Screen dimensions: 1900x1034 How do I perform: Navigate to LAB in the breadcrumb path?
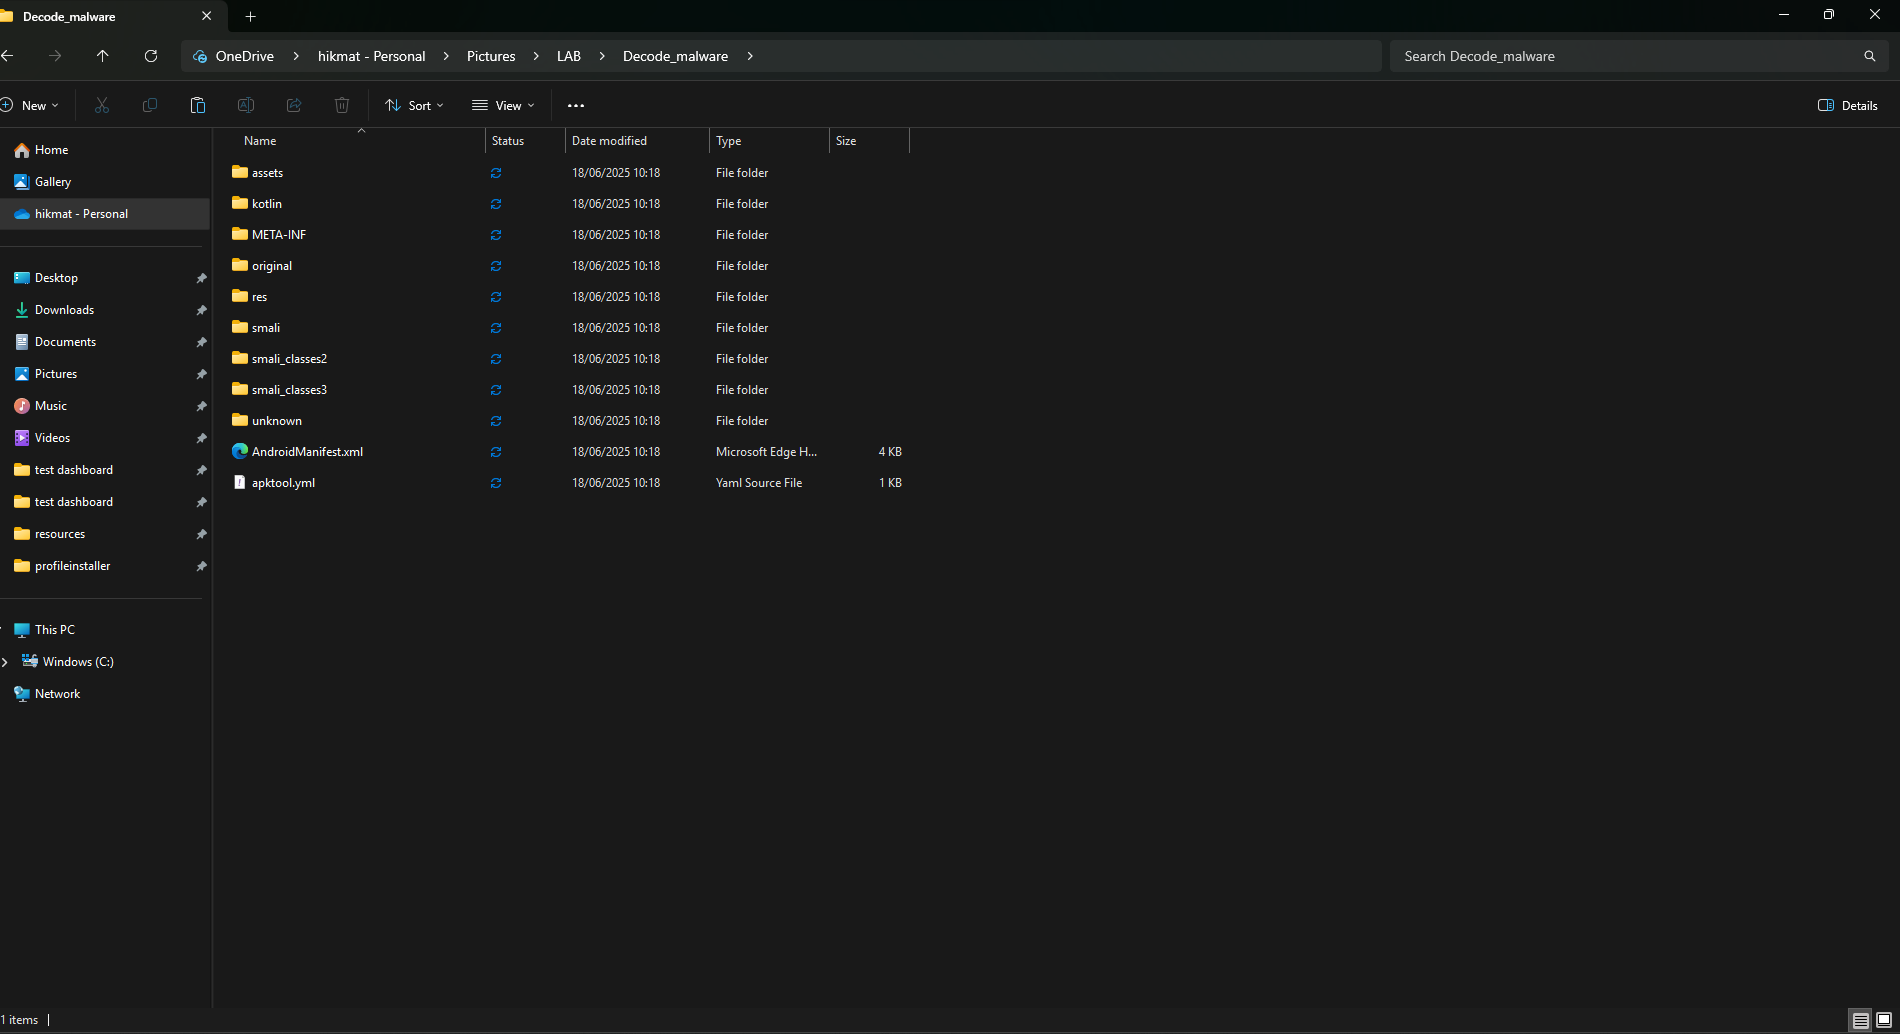pyautogui.click(x=568, y=56)
